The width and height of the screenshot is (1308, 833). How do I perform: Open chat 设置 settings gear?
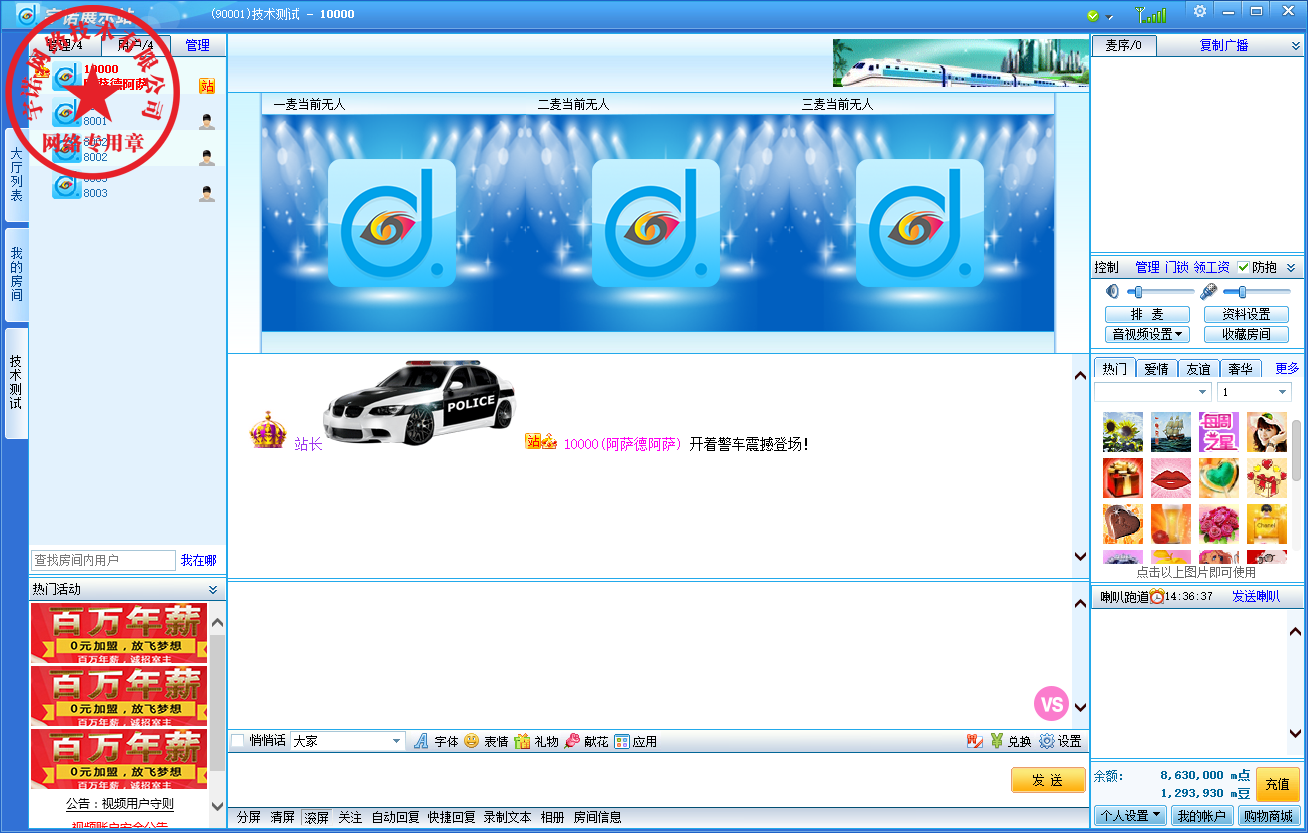click(x=1060, y=741)
